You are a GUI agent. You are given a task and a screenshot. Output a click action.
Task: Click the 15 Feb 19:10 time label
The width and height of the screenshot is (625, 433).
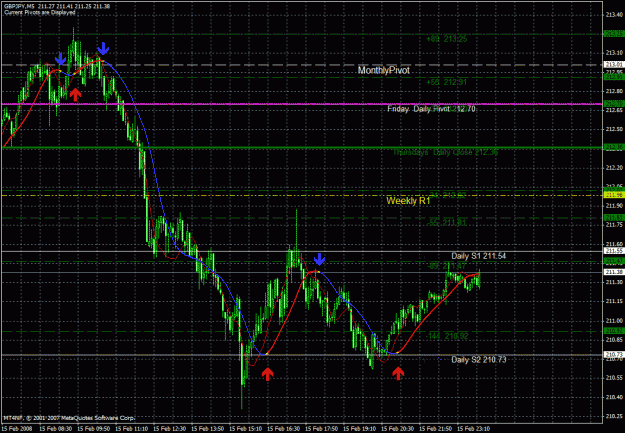(359, 429)
